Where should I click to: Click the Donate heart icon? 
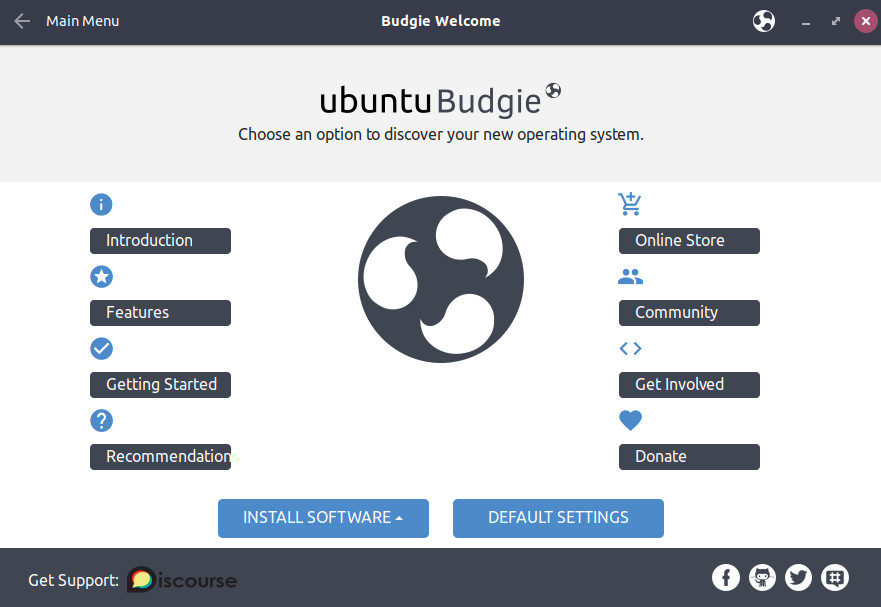tap(630, 420)
